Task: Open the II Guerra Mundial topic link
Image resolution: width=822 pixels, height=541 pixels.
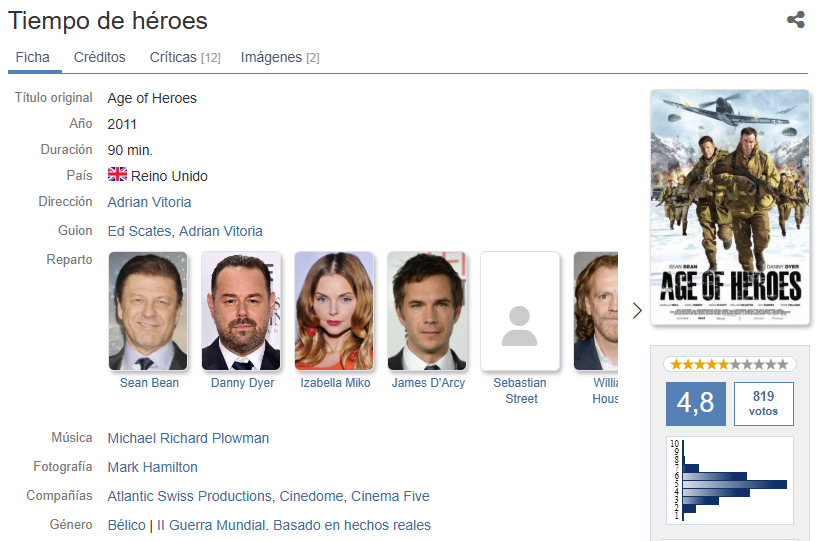Action: tap(211, 525)
